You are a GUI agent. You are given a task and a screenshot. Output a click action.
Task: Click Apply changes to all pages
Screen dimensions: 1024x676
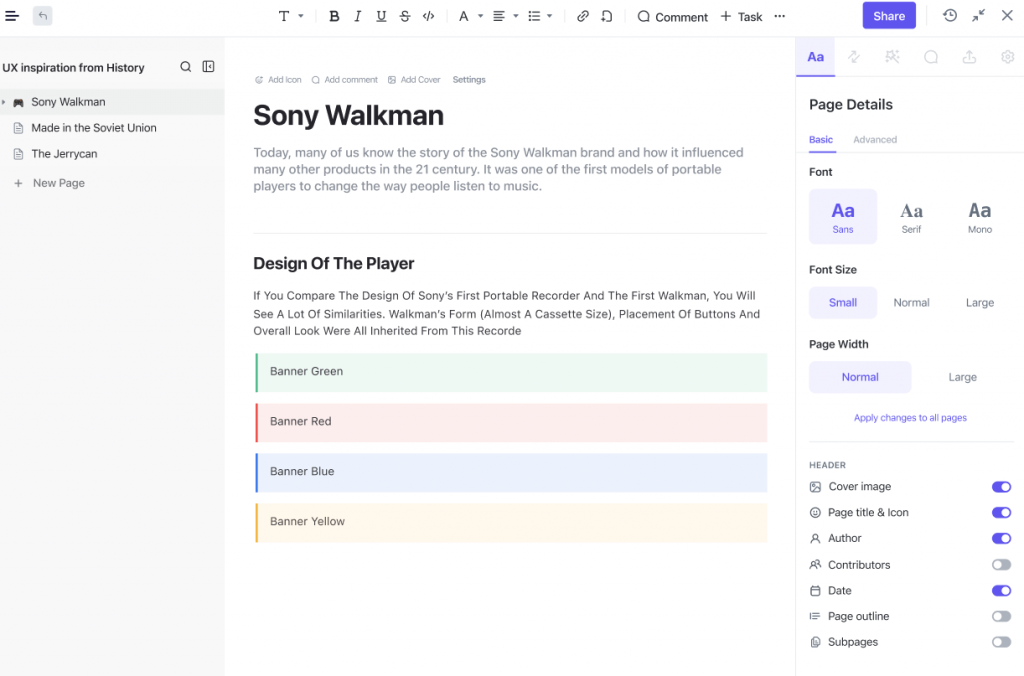click(910, 418)
